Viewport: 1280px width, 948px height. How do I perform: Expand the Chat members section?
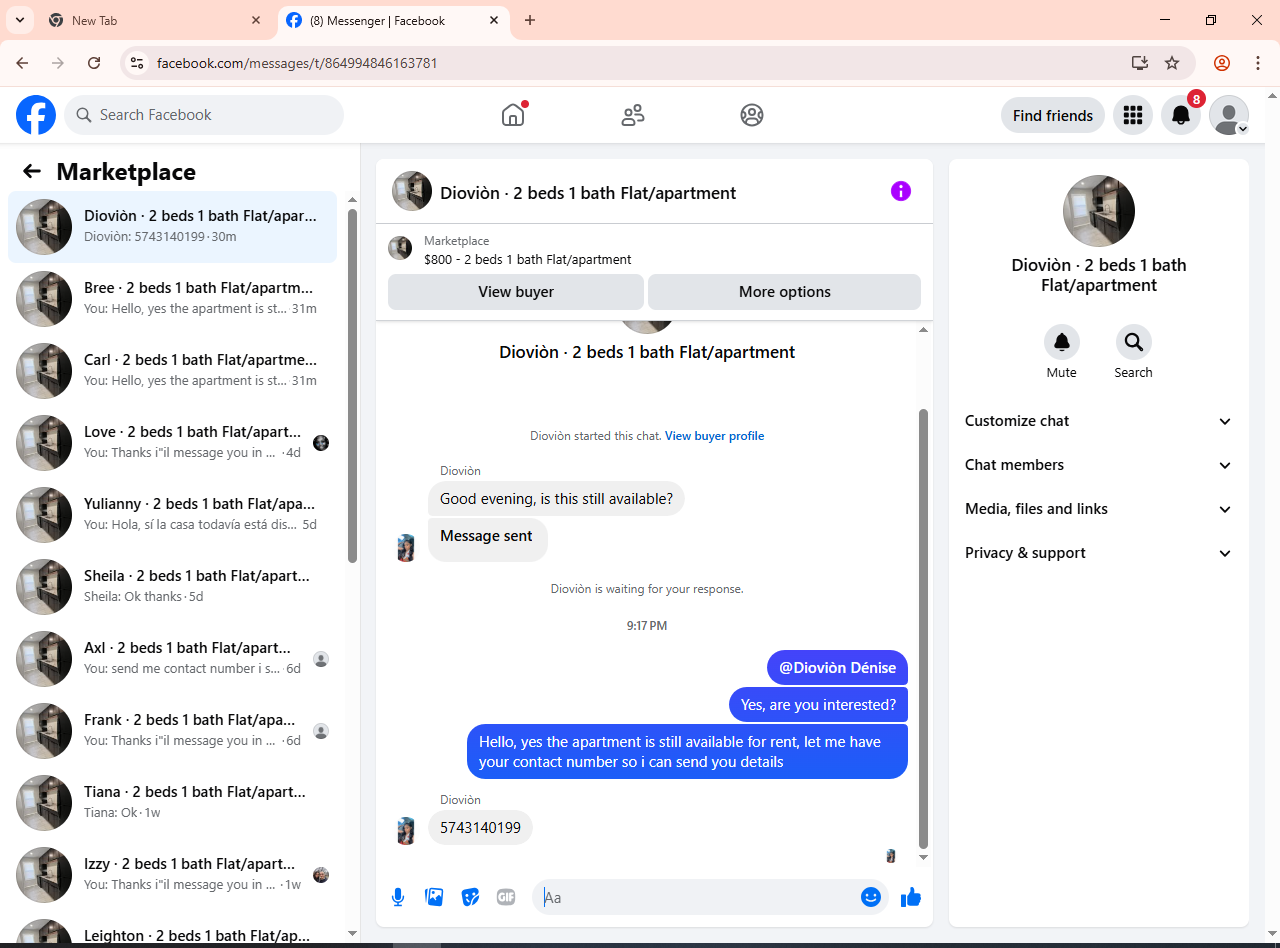click(1099, 465)
